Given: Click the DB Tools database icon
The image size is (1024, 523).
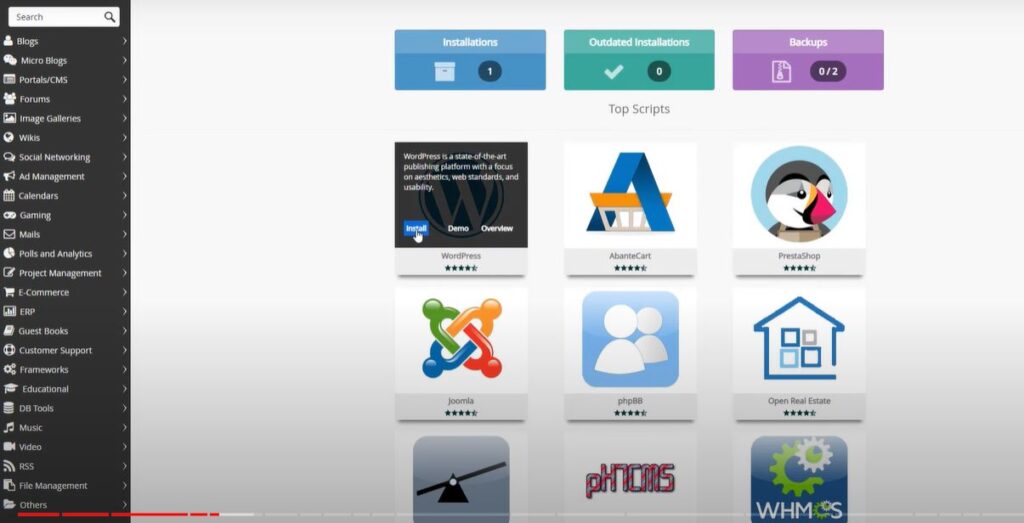Looking at the screenshot, I should tap(8, 408).
